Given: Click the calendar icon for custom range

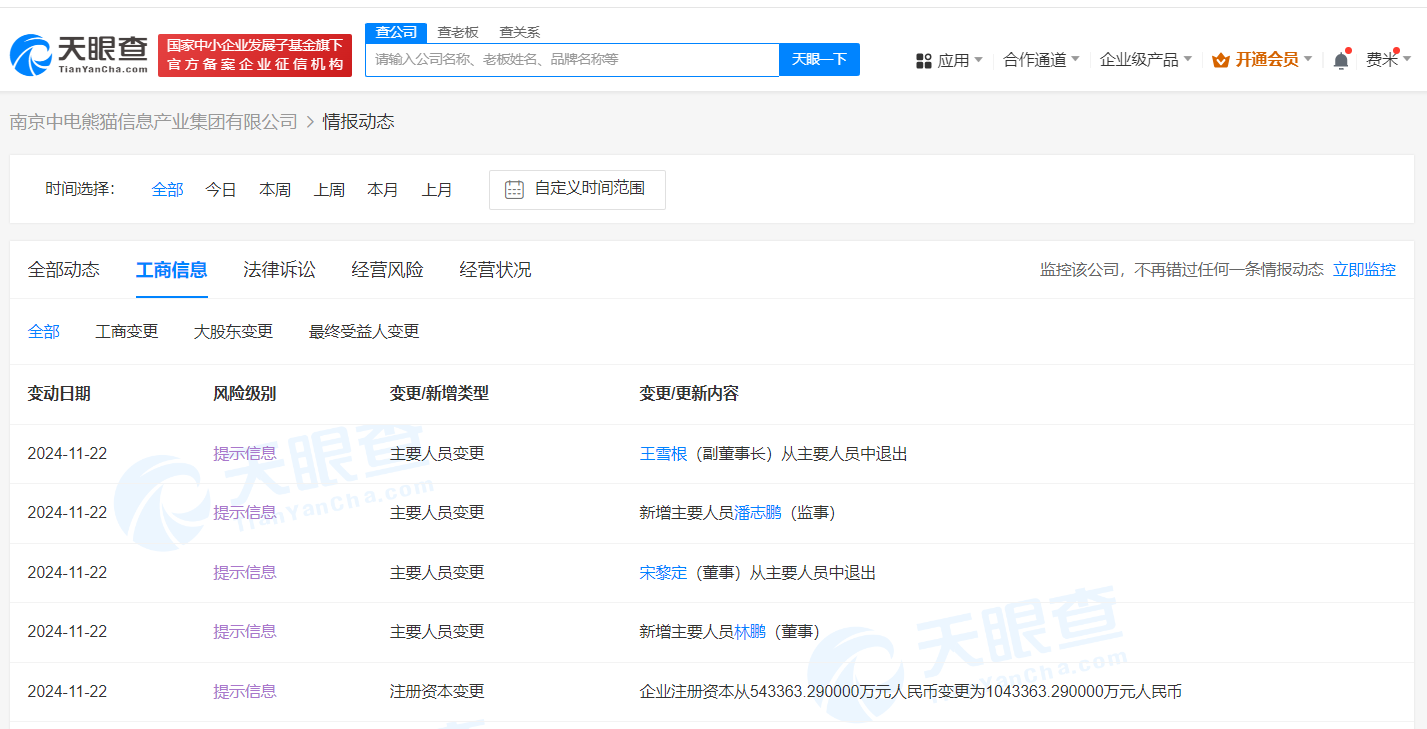Looking at the screenshot, I should (x=514, y=189).
